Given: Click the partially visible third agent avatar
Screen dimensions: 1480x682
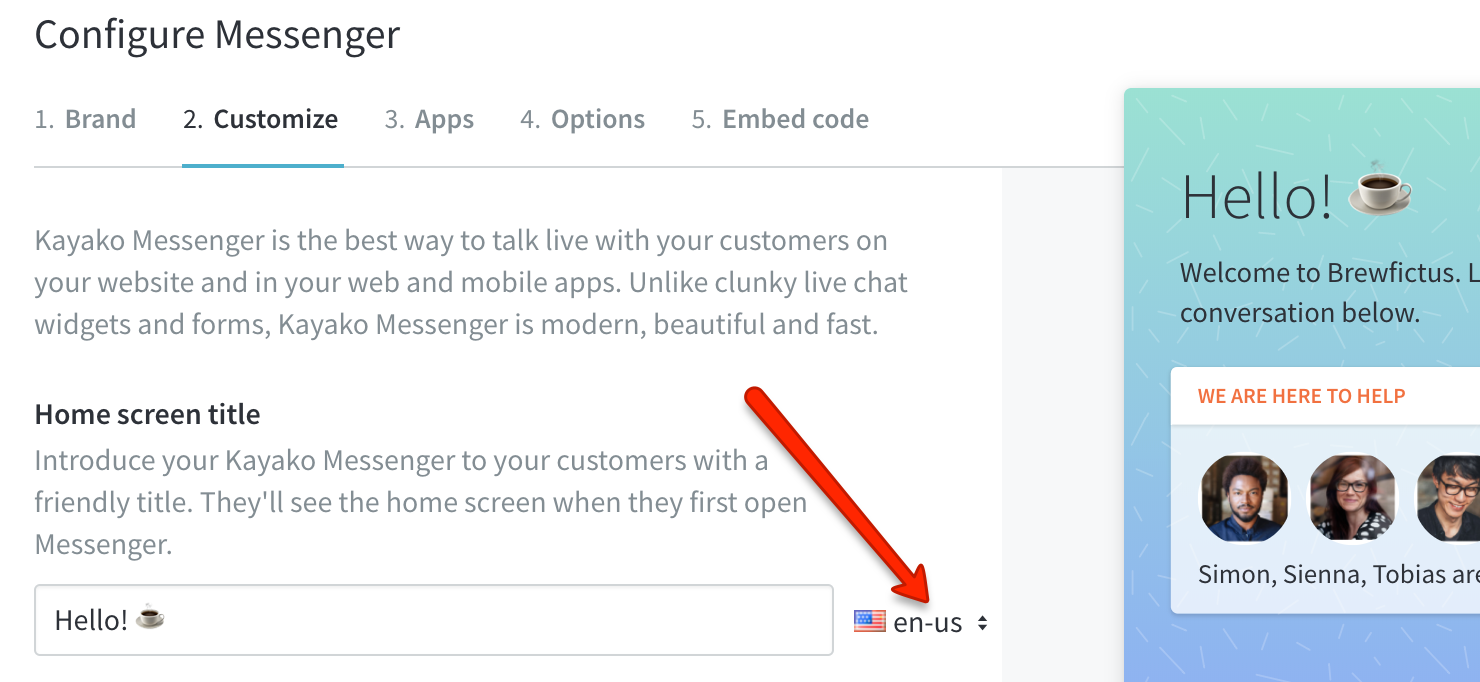Looking at the screenshot, I should tap(1449, 498).
